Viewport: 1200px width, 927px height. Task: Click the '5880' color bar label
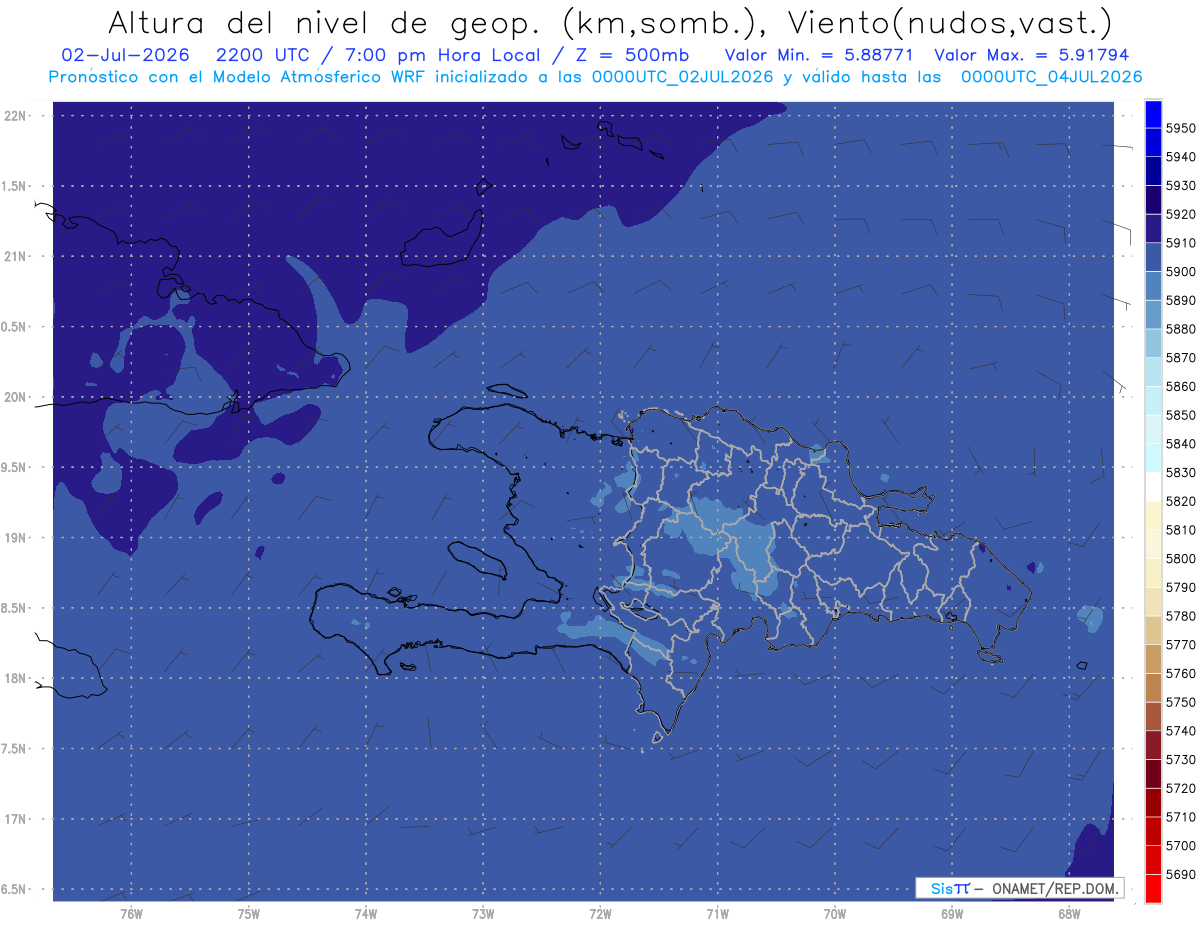[x=1181, y=329]
